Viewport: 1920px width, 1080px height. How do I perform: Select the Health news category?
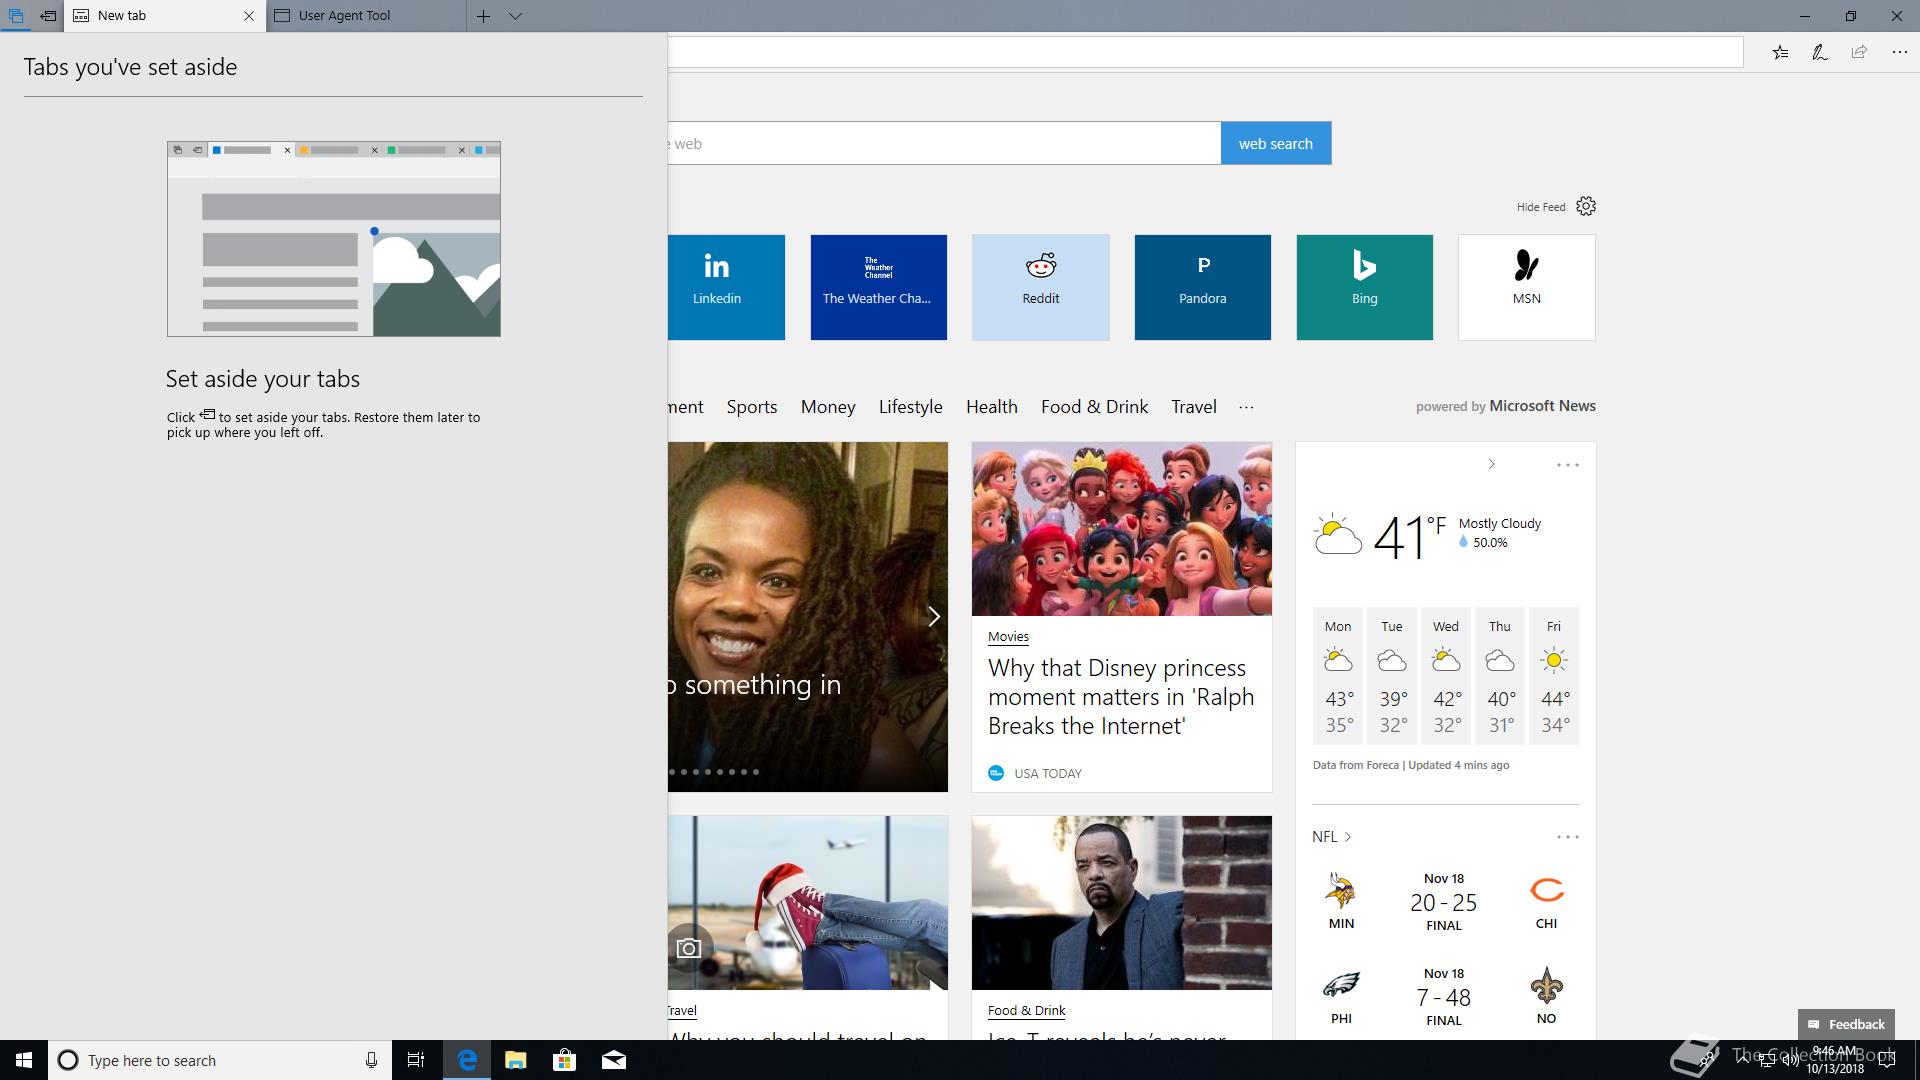pos(991,407)
